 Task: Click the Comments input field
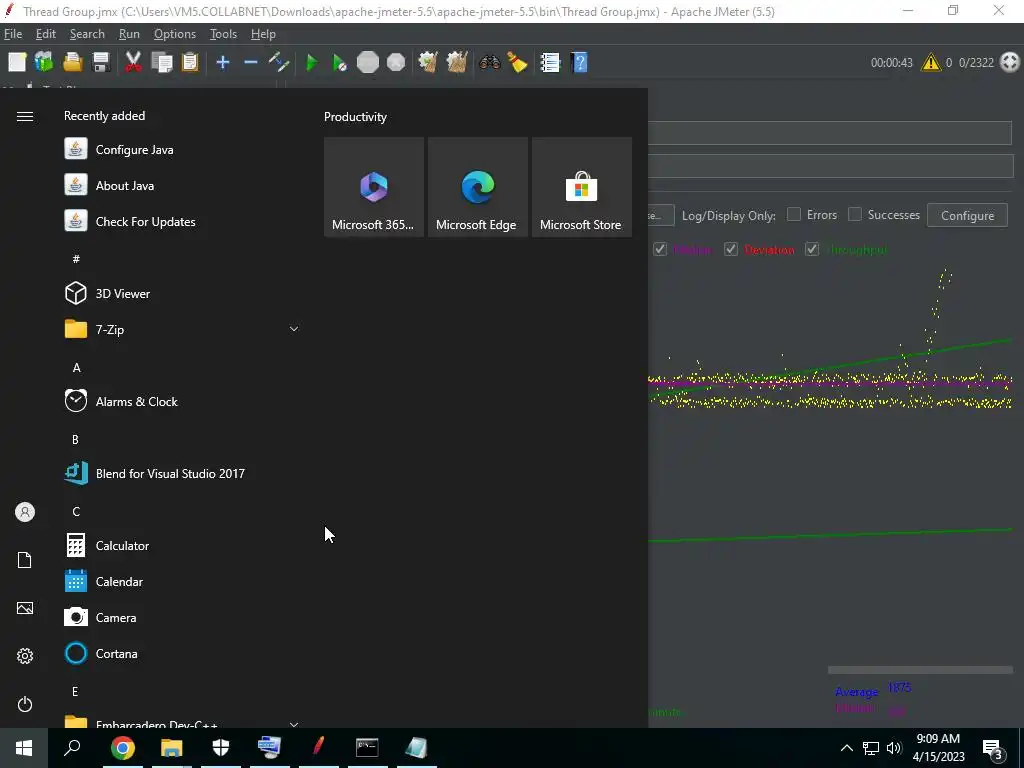click(x=829, y=166)
